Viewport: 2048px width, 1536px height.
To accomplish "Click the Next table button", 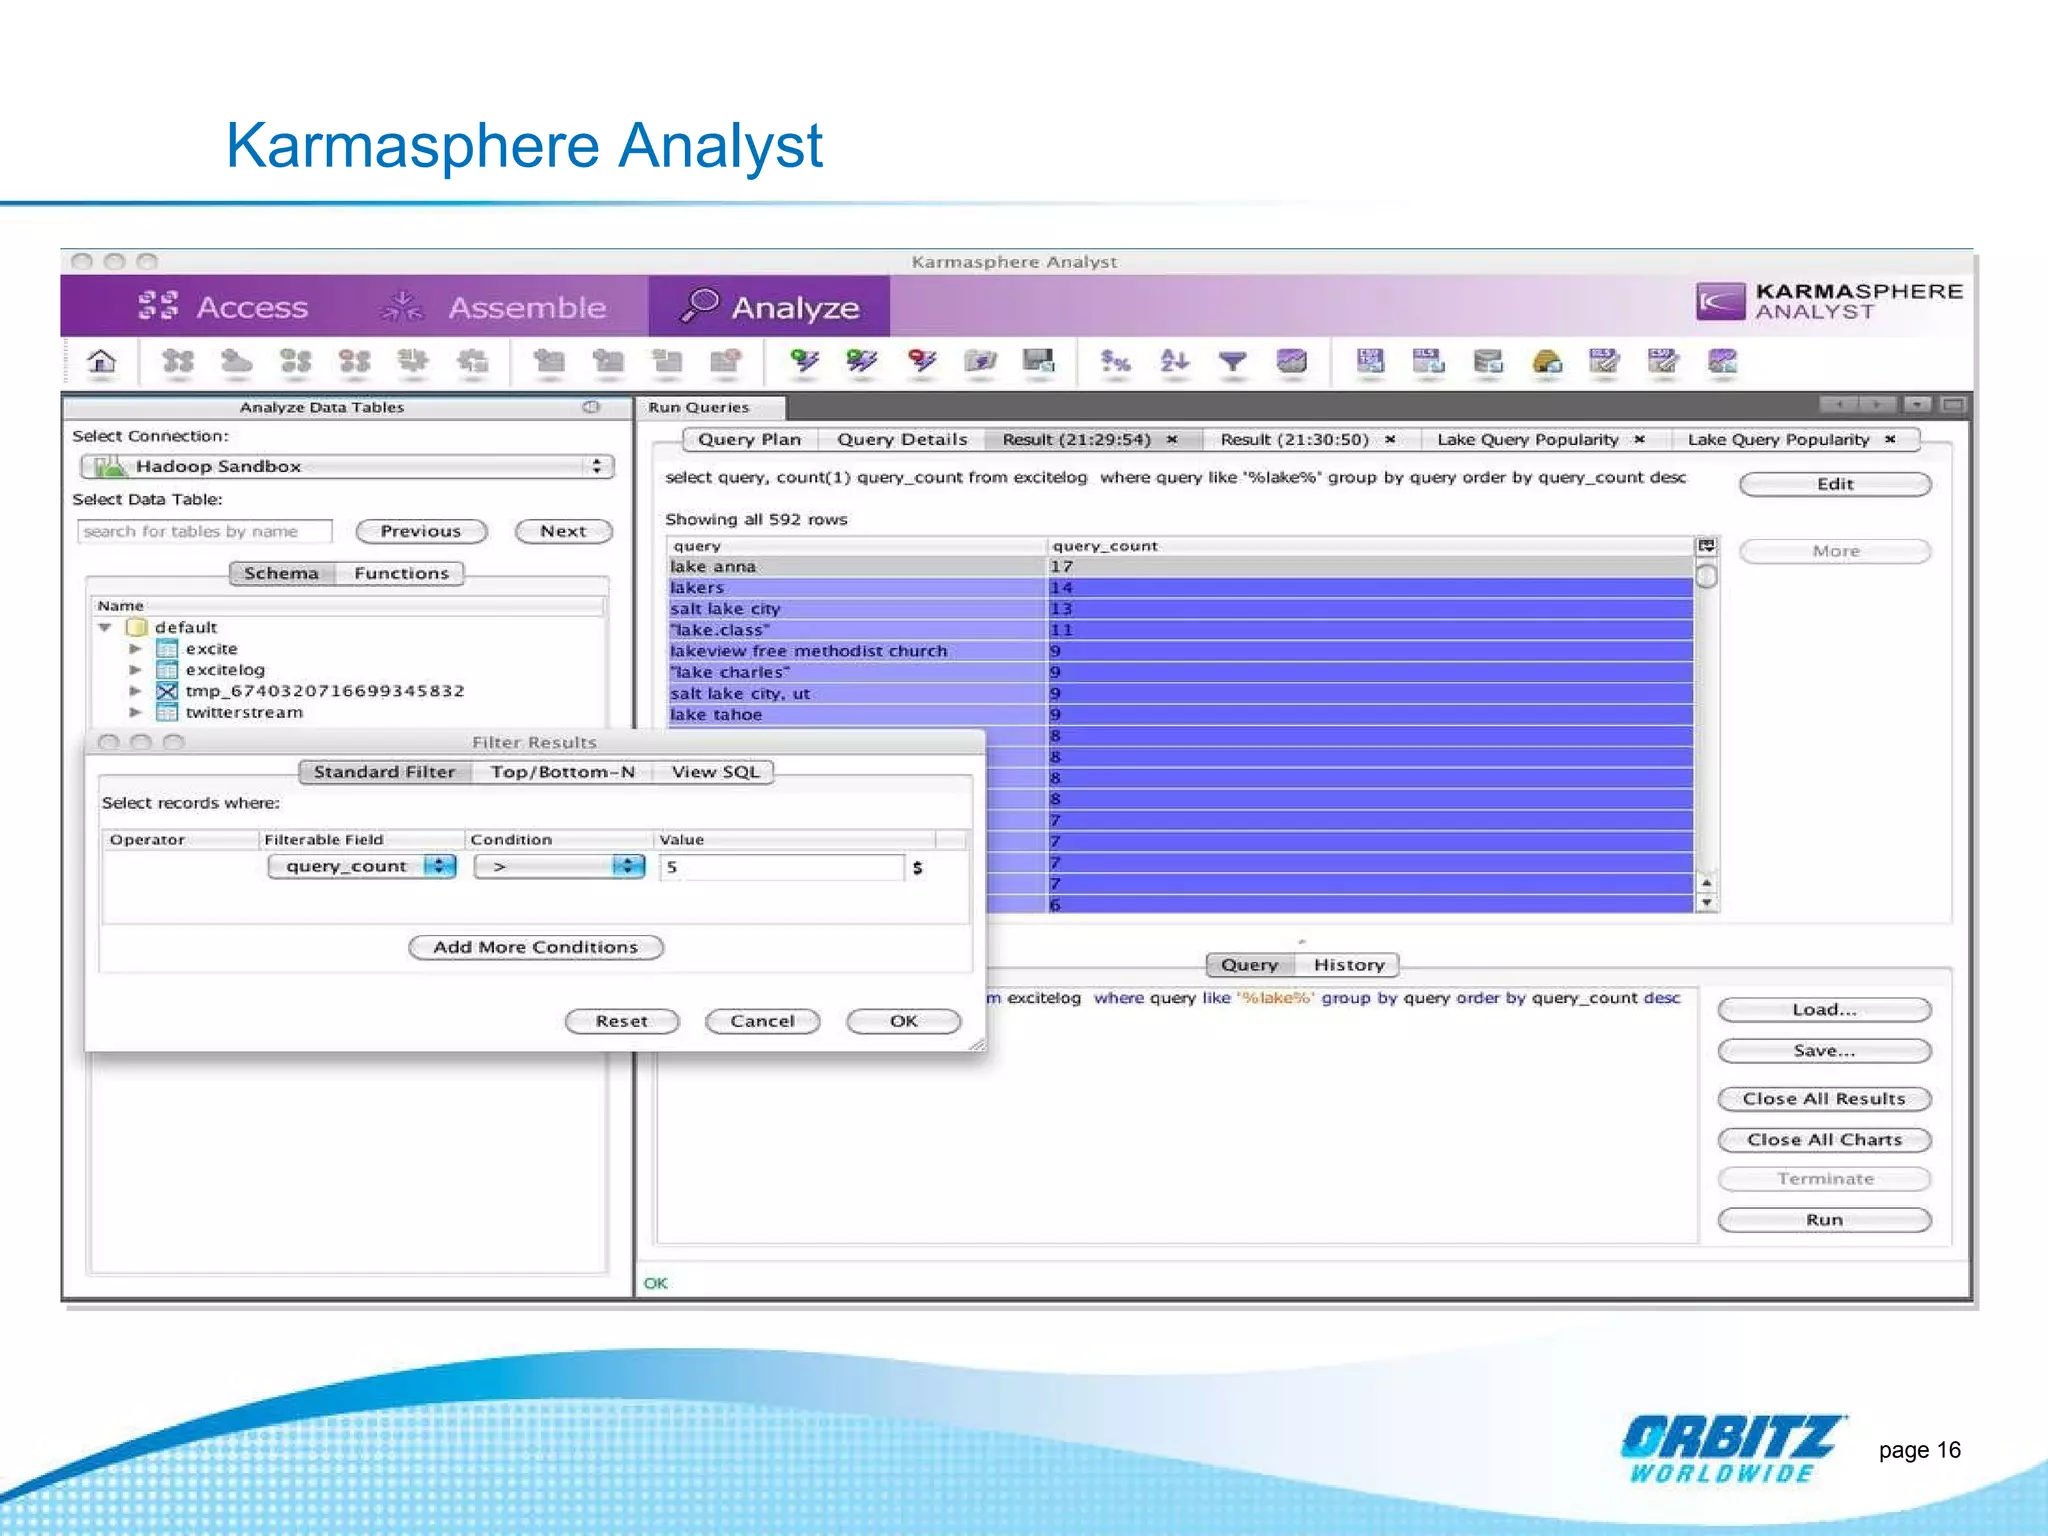I will (x=564, y=532).
